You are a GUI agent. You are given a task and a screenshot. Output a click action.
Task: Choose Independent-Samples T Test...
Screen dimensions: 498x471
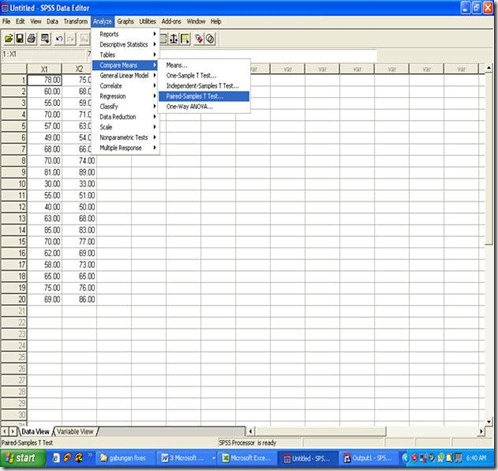click(204, 86)
